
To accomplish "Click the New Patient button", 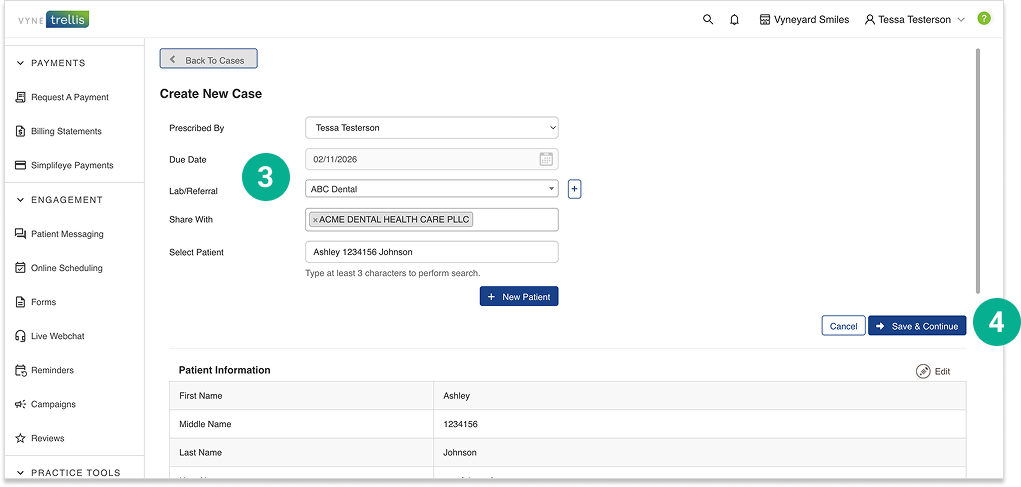I will coord(519,297).
